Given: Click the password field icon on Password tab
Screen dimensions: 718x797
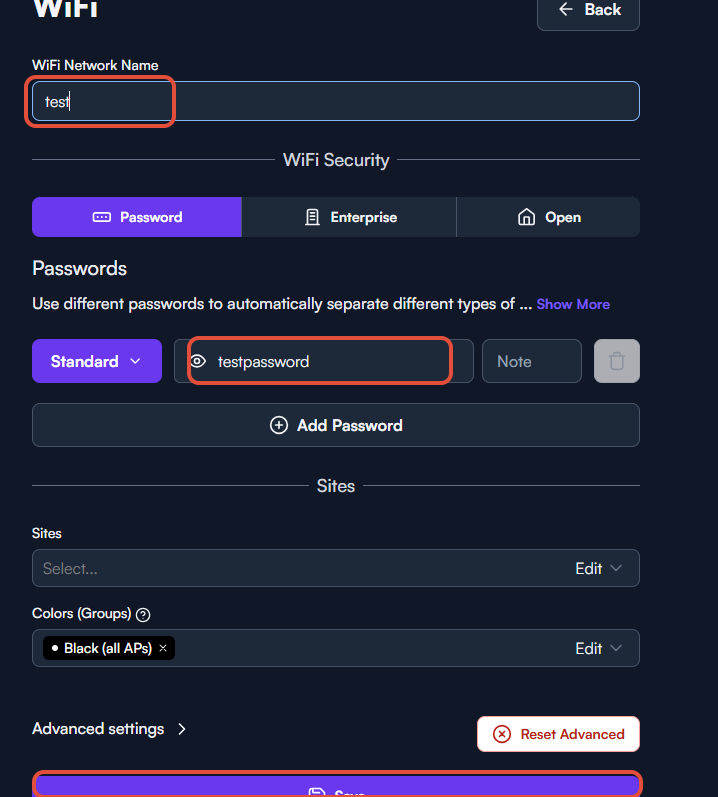Looking at the screenshot, I should 102,218.
